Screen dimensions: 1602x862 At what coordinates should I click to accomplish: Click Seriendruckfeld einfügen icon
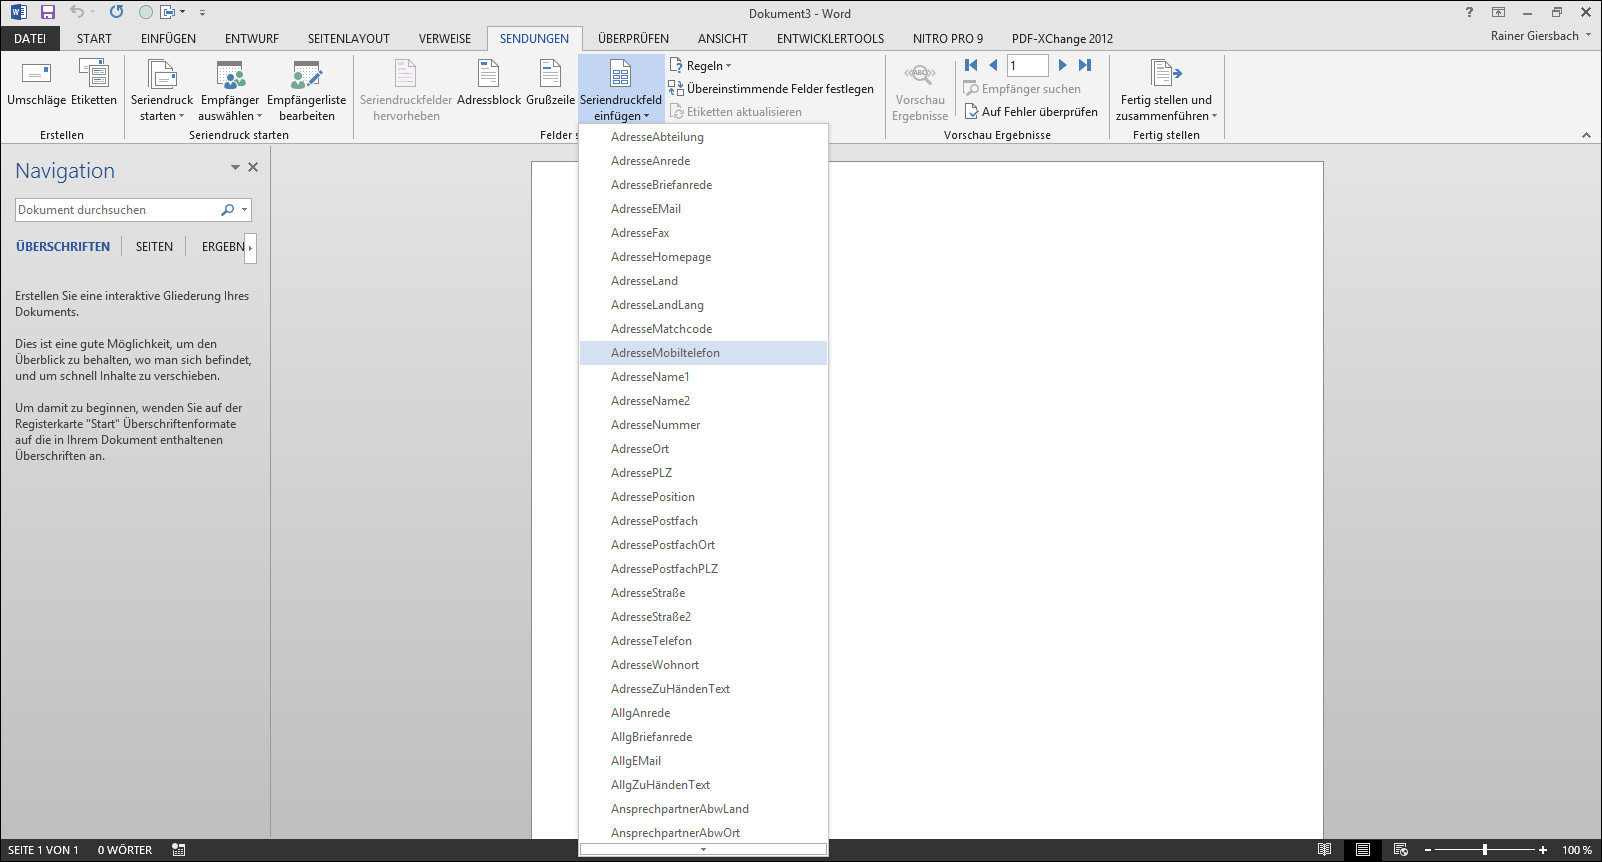click(x=621, y=75)
